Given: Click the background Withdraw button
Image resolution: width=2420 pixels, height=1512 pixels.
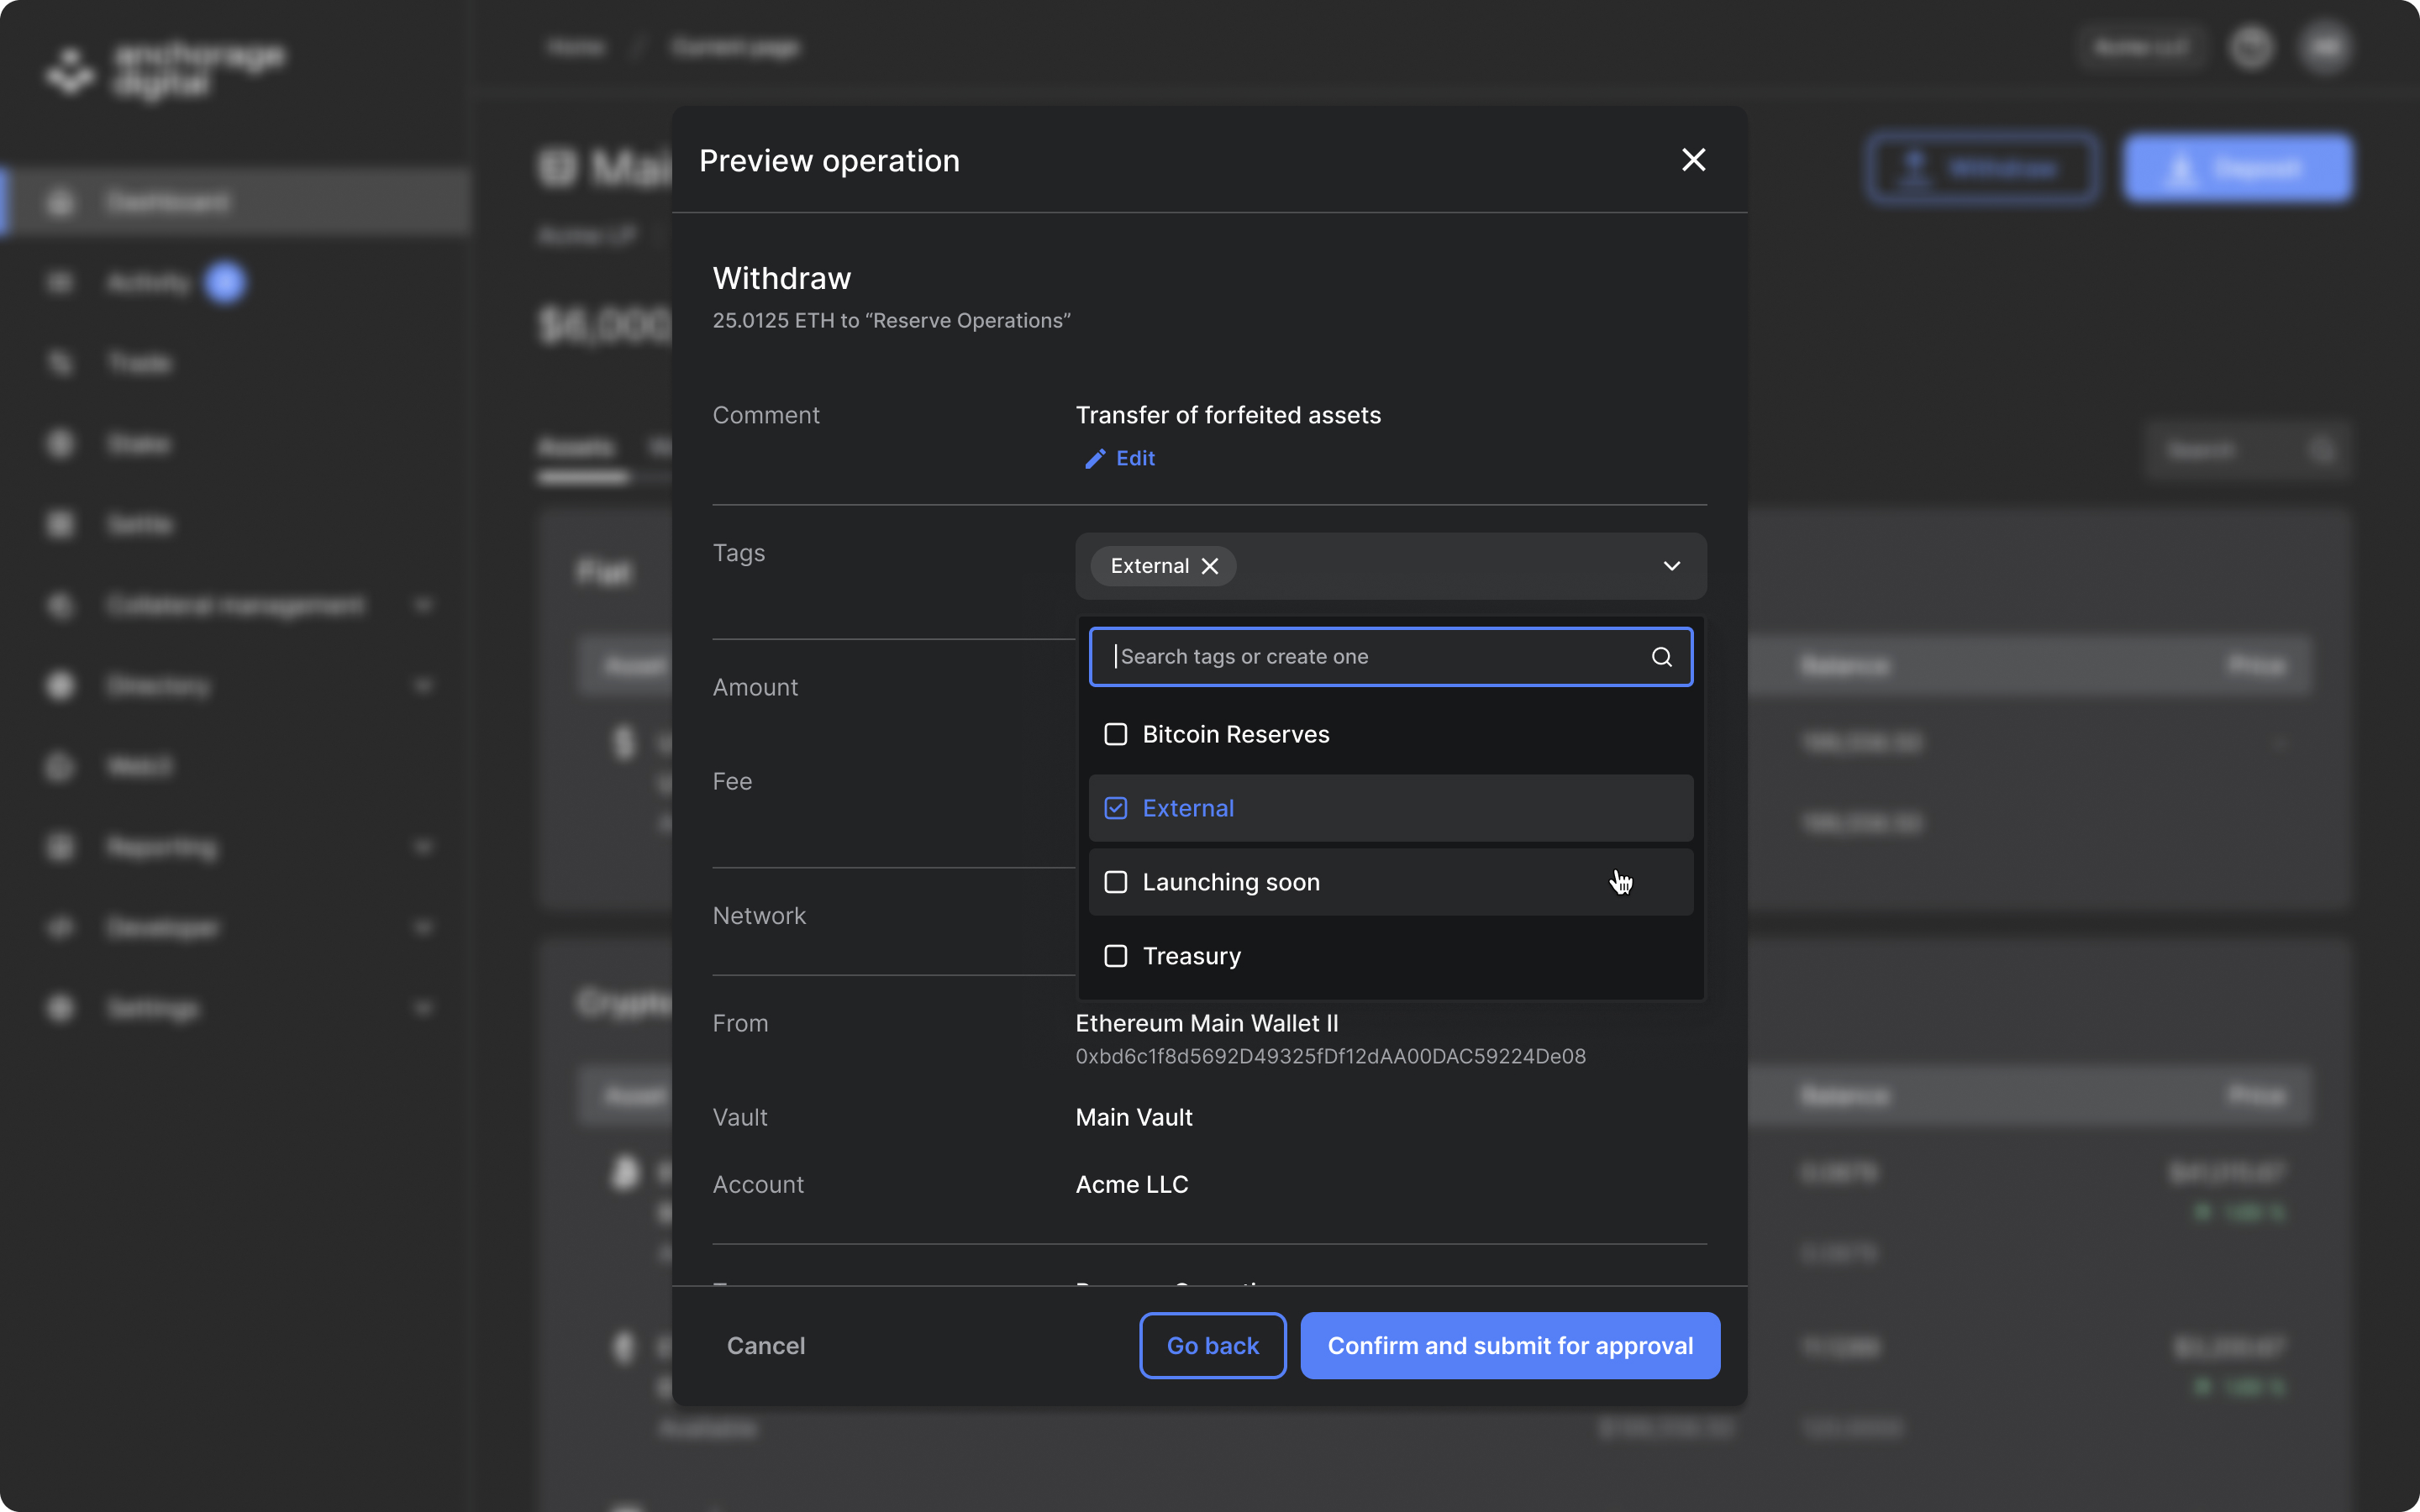Looking at the screenshot, I should tap(1982, 168).
